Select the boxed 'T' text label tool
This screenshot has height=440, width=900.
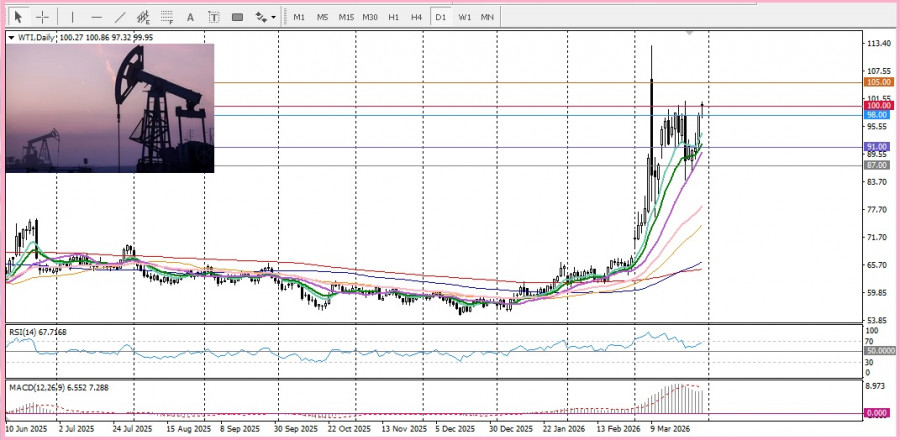214,17
